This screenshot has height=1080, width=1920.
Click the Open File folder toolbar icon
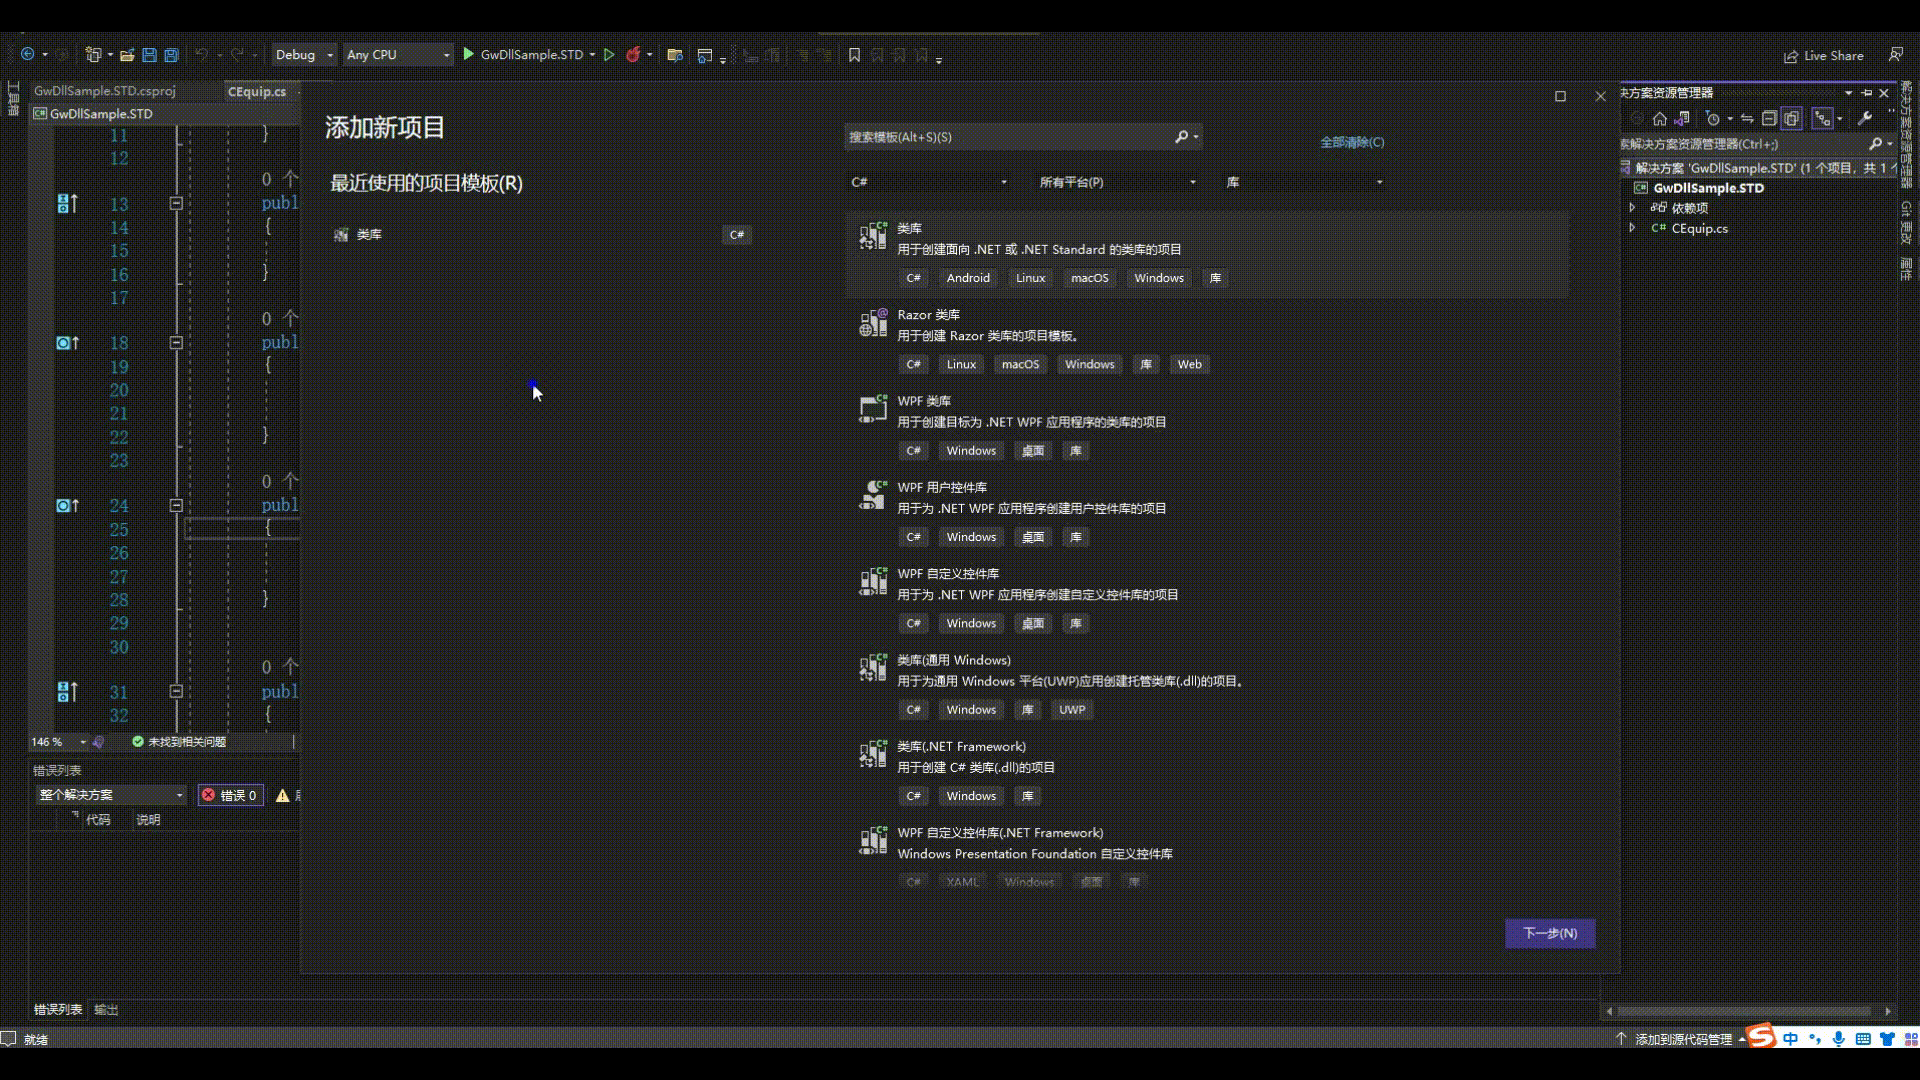pyautogui.click(x=127, y=55)
